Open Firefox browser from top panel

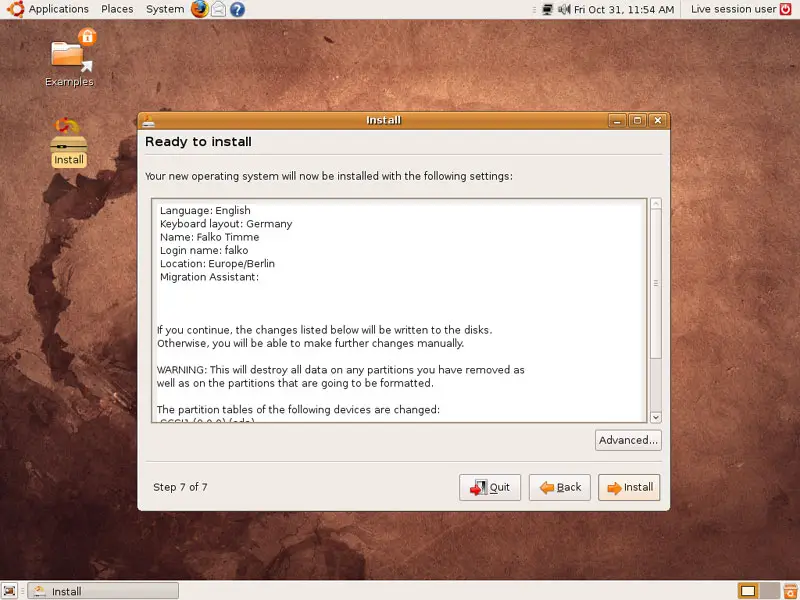(199, 9)
